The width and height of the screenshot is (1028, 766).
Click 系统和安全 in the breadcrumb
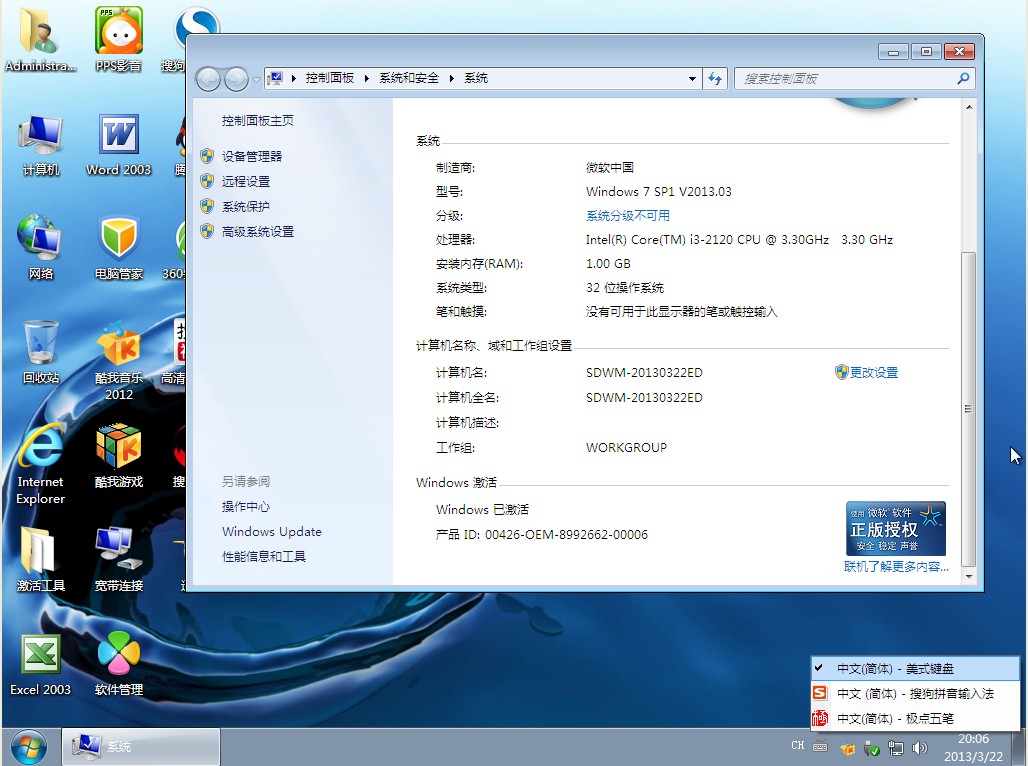[x=409, y=78]
